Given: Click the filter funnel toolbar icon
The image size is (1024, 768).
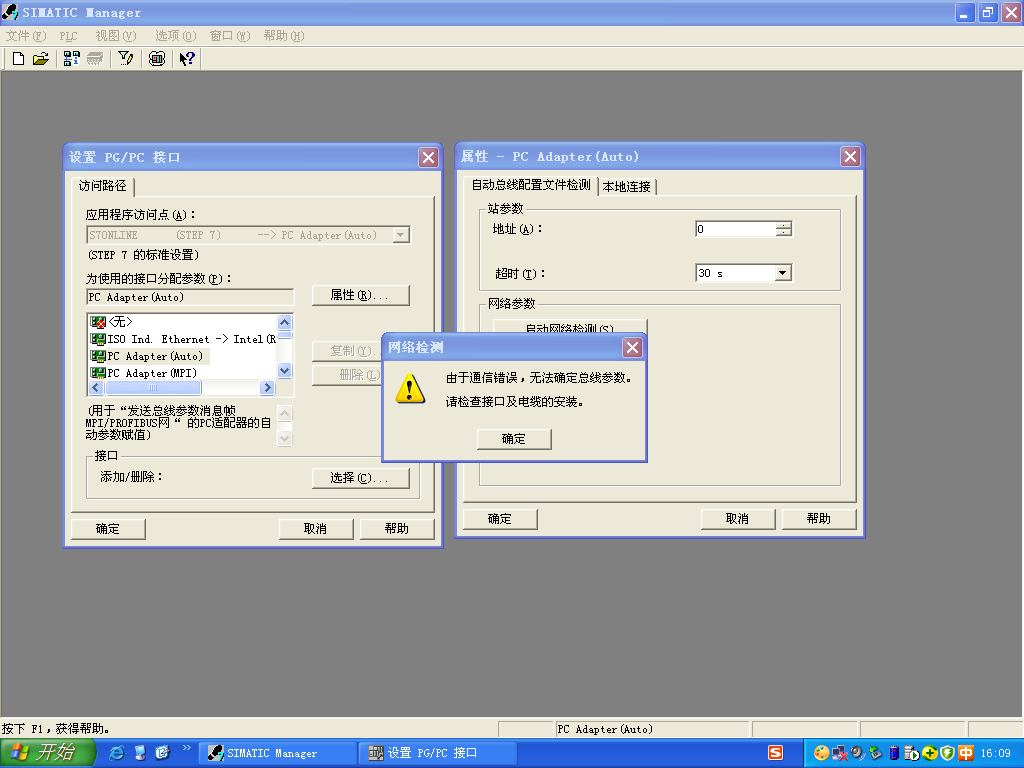Looking at the screenshot, I should [126, 59].
